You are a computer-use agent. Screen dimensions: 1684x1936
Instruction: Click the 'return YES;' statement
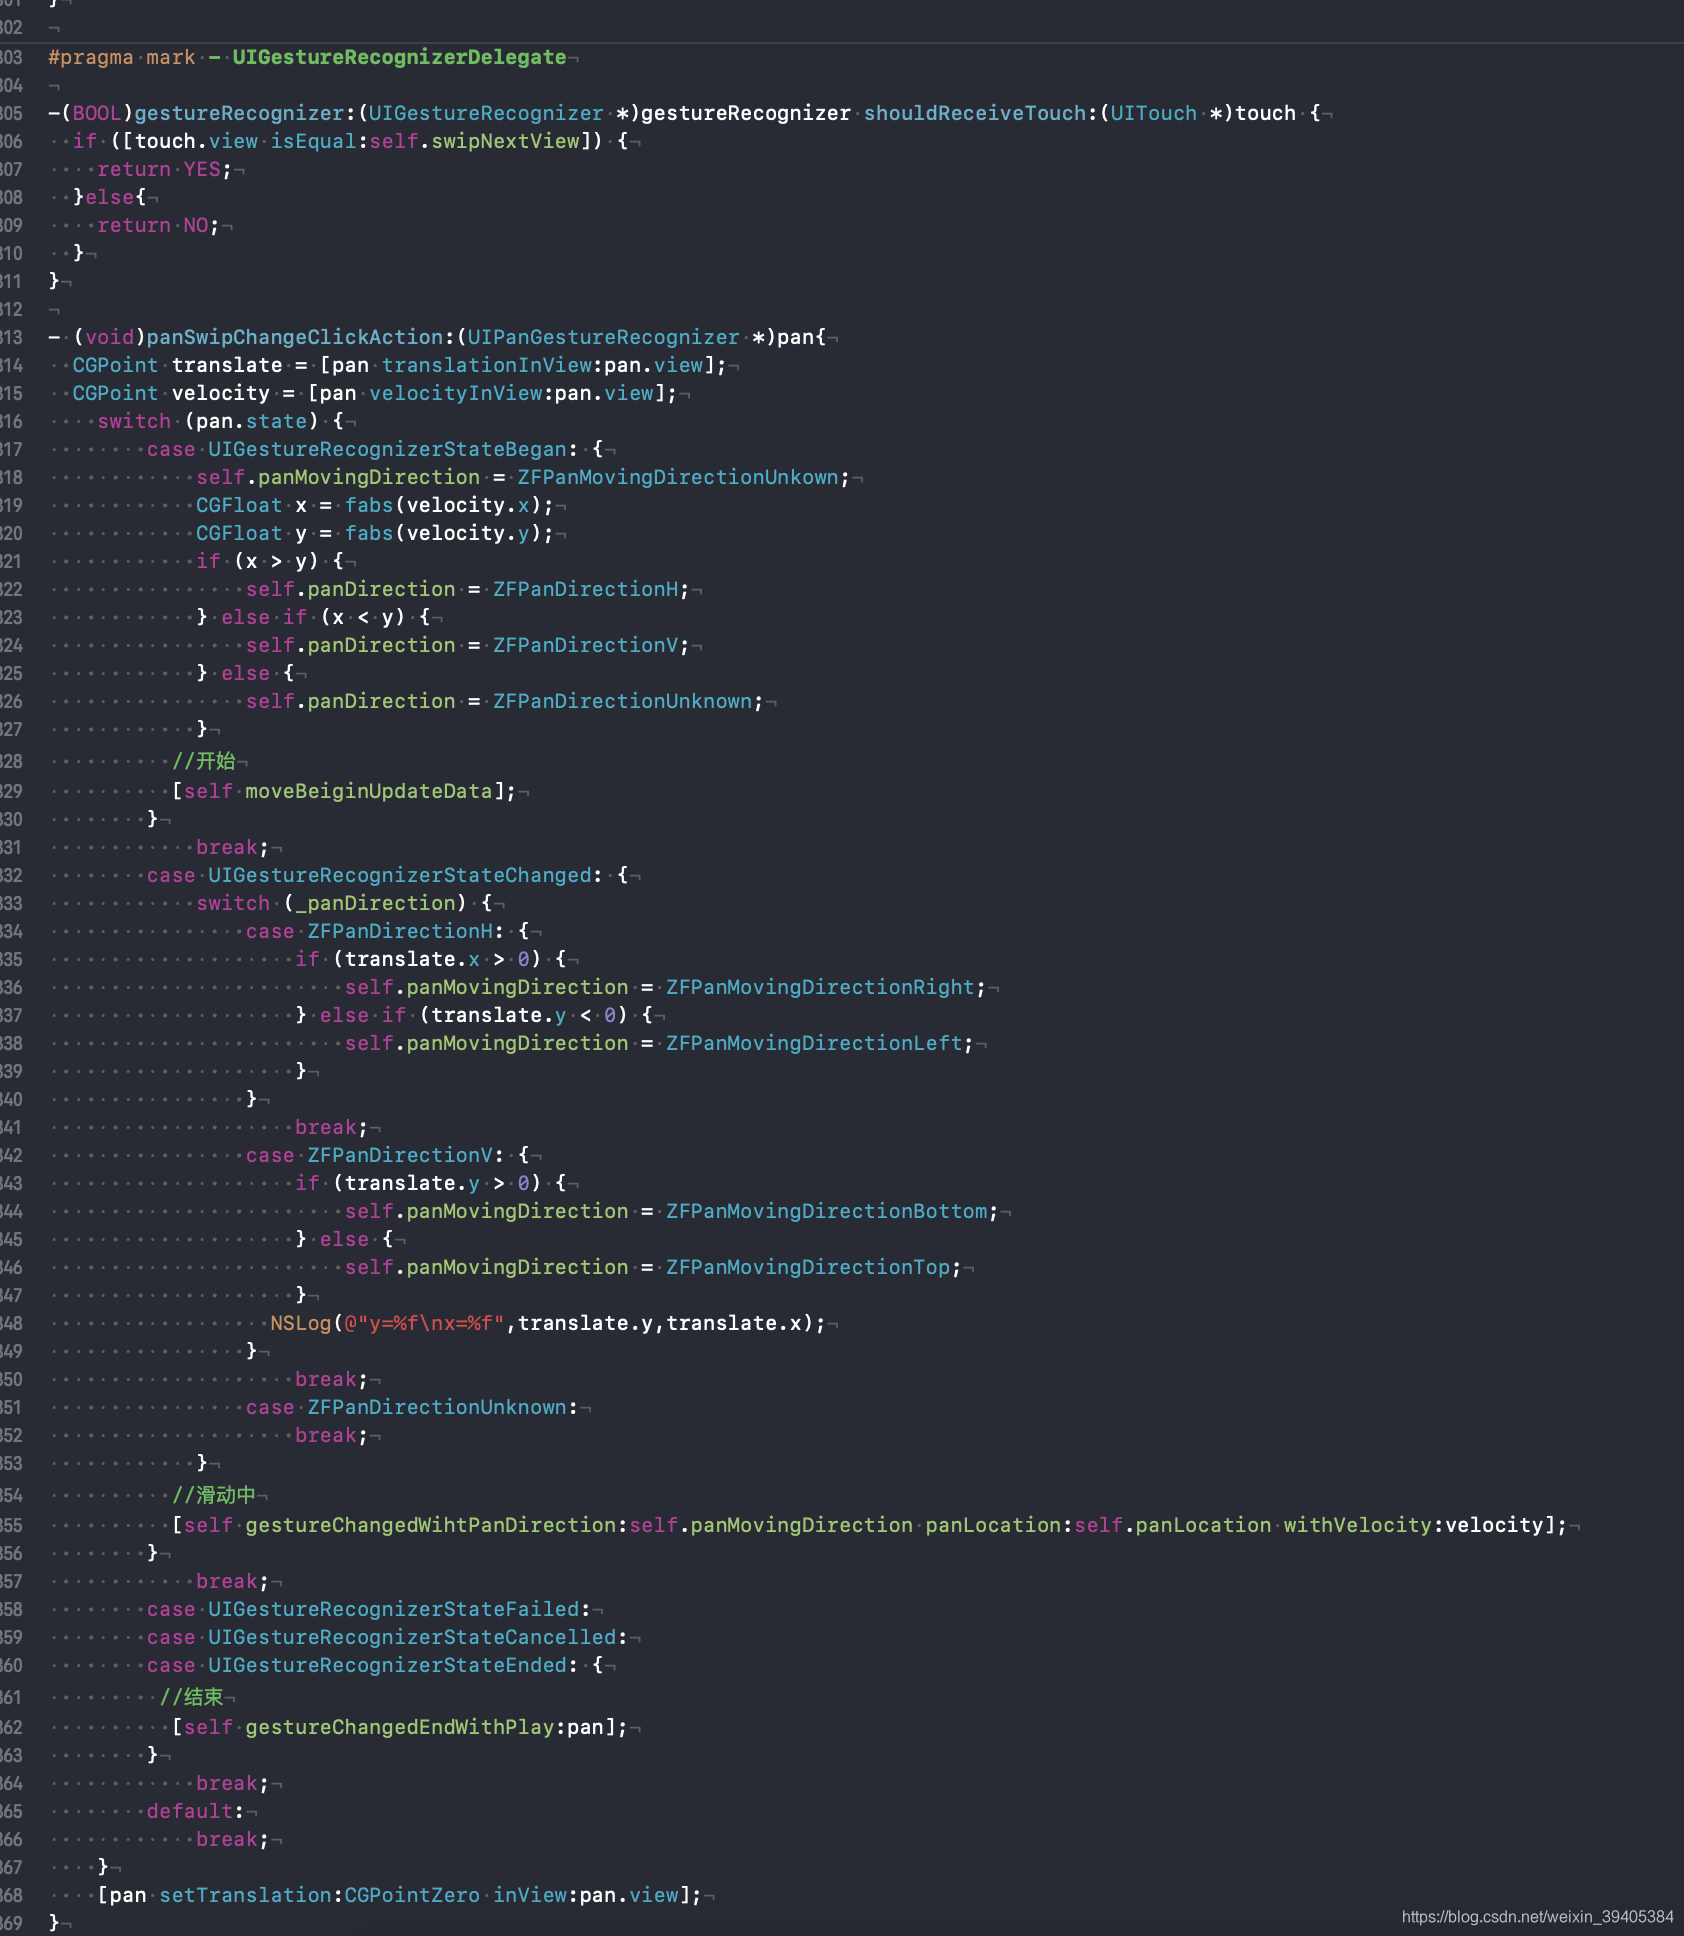click(165, 169)
